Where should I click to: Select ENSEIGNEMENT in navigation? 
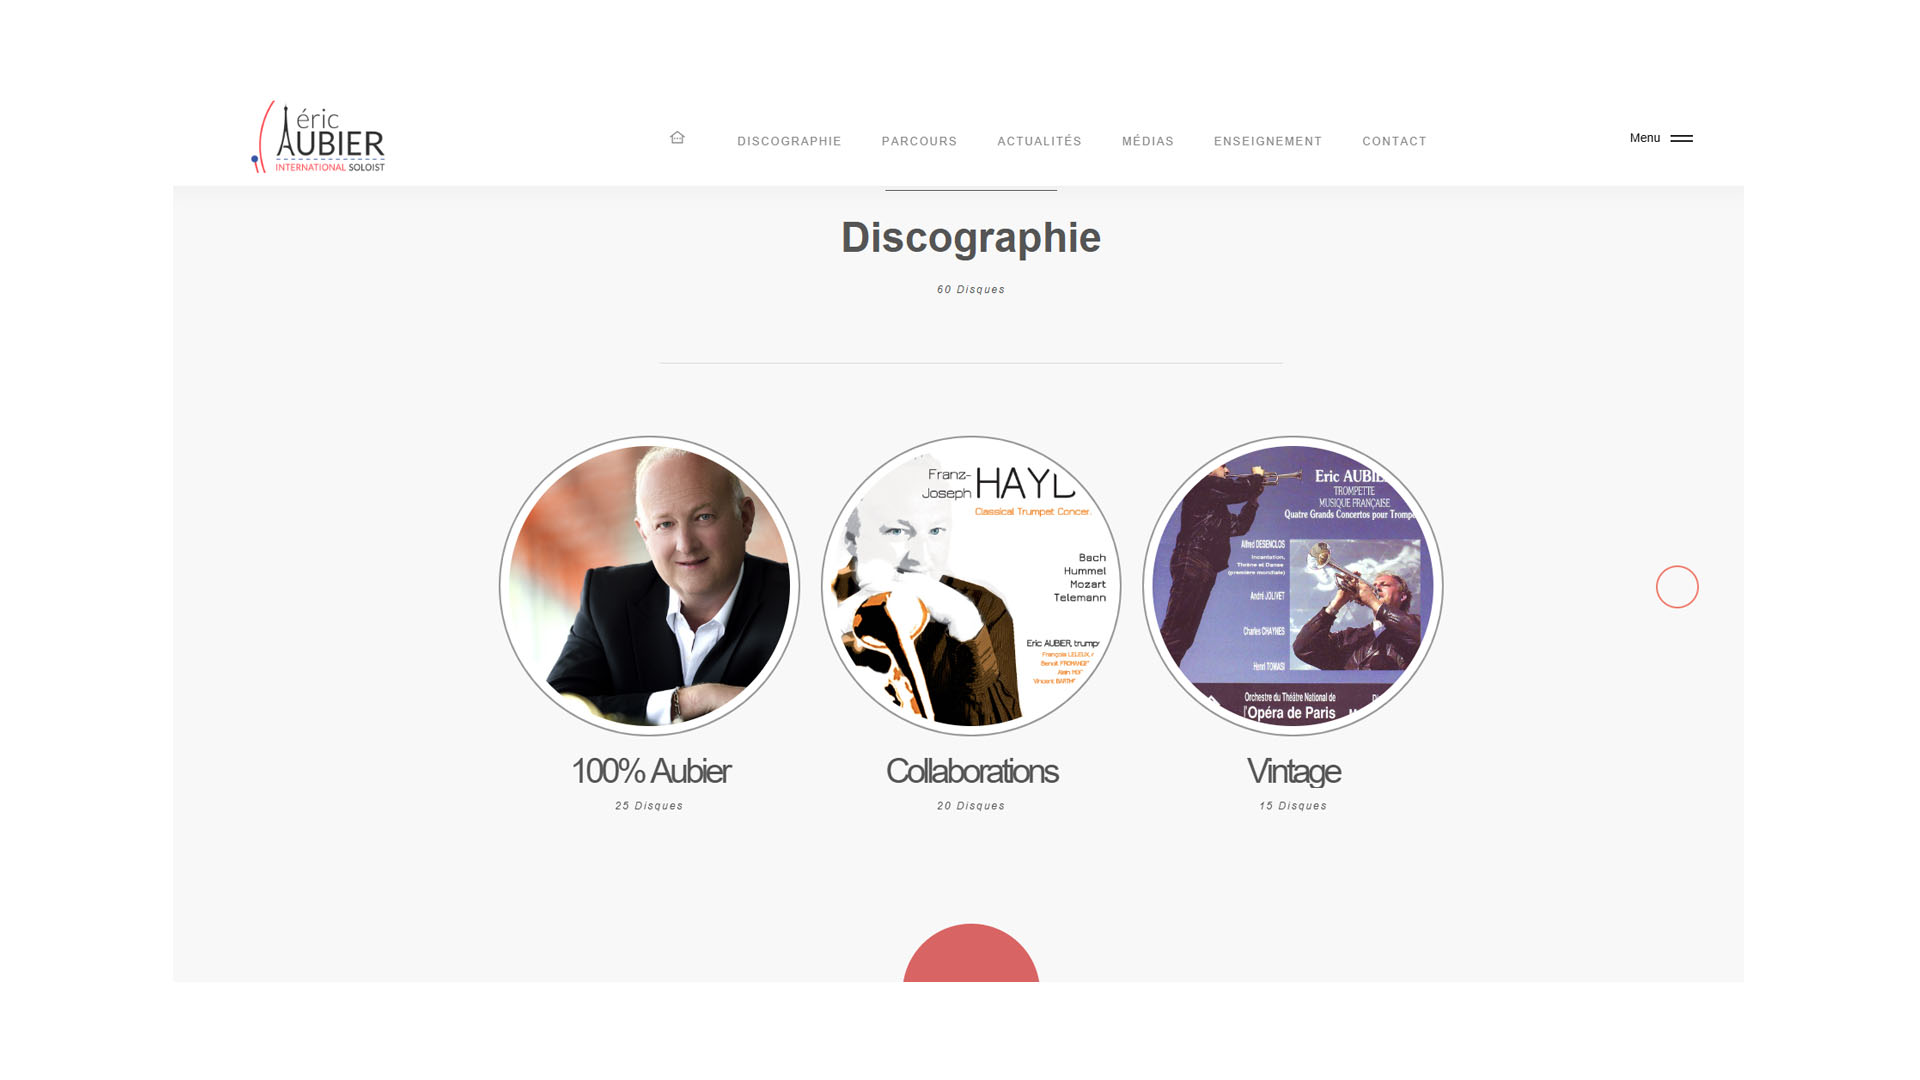(1268, 141)
